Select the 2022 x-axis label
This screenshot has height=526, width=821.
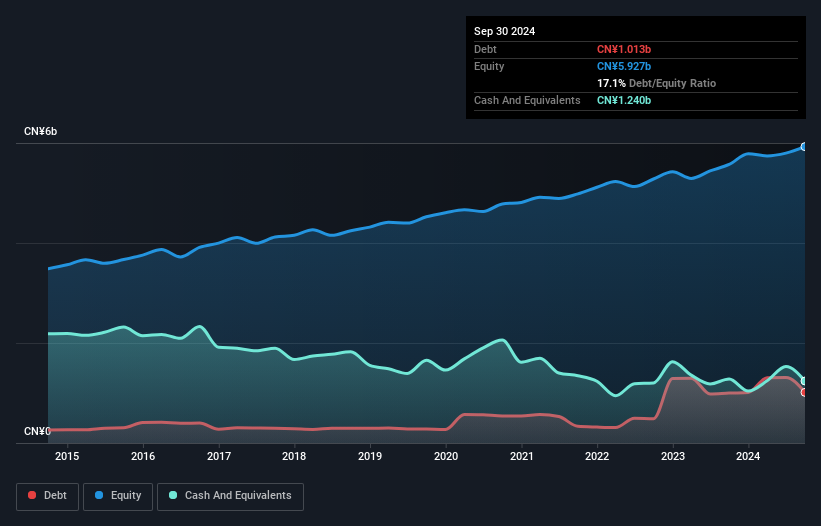pos(597,456)
